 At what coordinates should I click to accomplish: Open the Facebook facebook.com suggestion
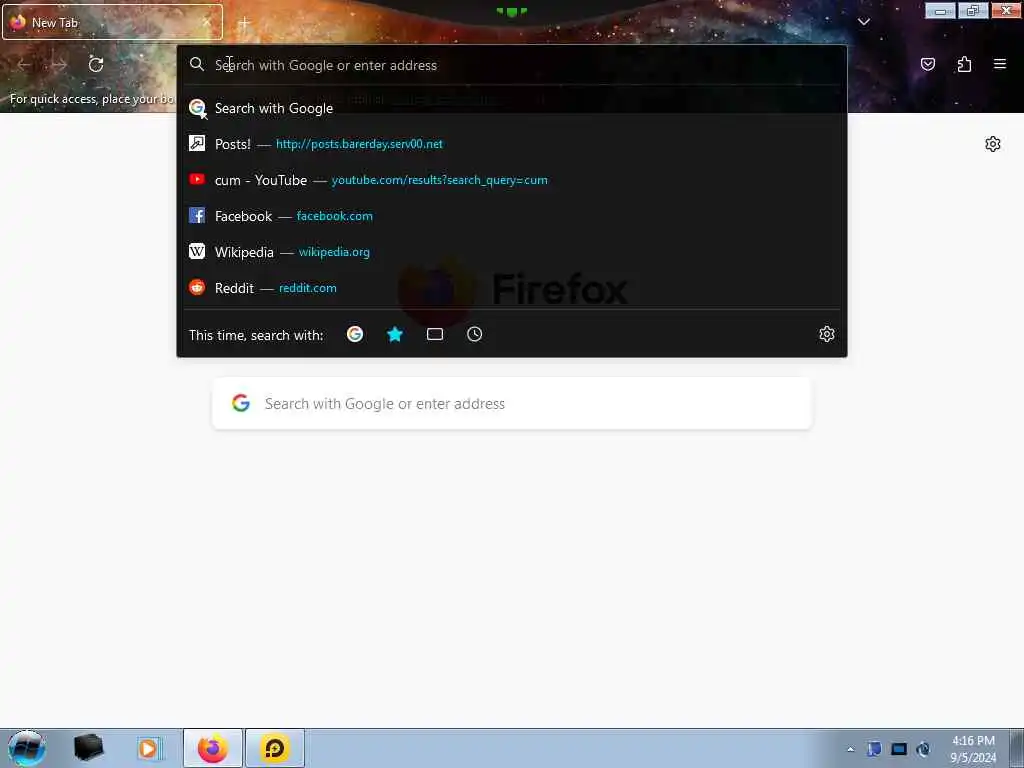click(512, 216)
